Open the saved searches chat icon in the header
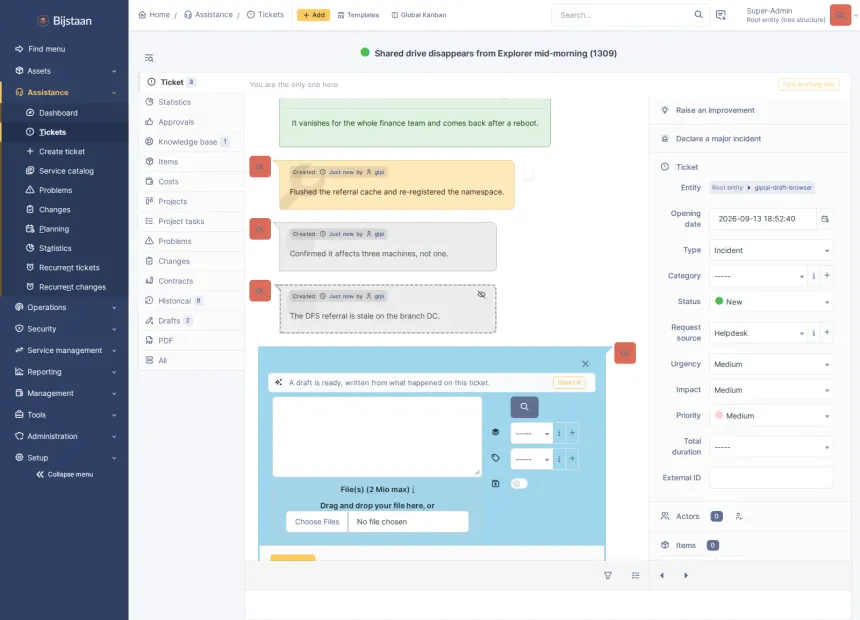 click(721, 15)
